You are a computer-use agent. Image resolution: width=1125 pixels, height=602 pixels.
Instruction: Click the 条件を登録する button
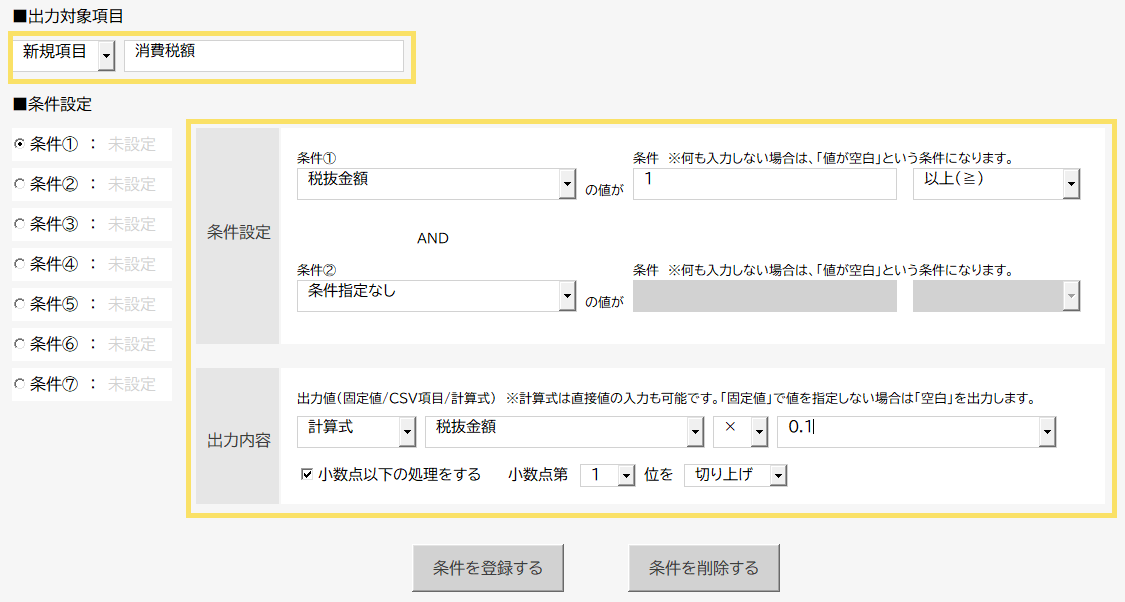(488, 568)
